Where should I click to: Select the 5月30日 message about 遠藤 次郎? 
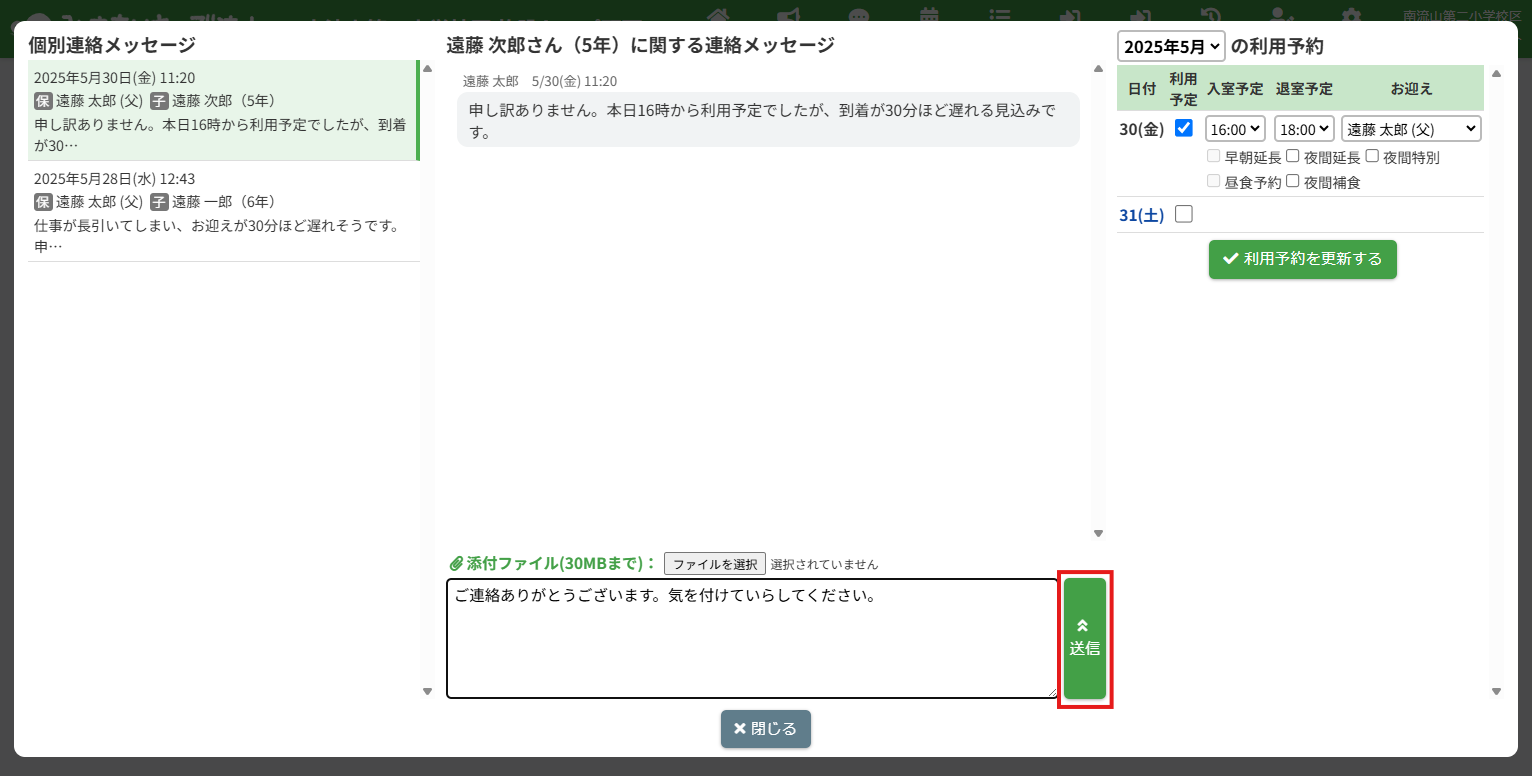click(223, 111)
